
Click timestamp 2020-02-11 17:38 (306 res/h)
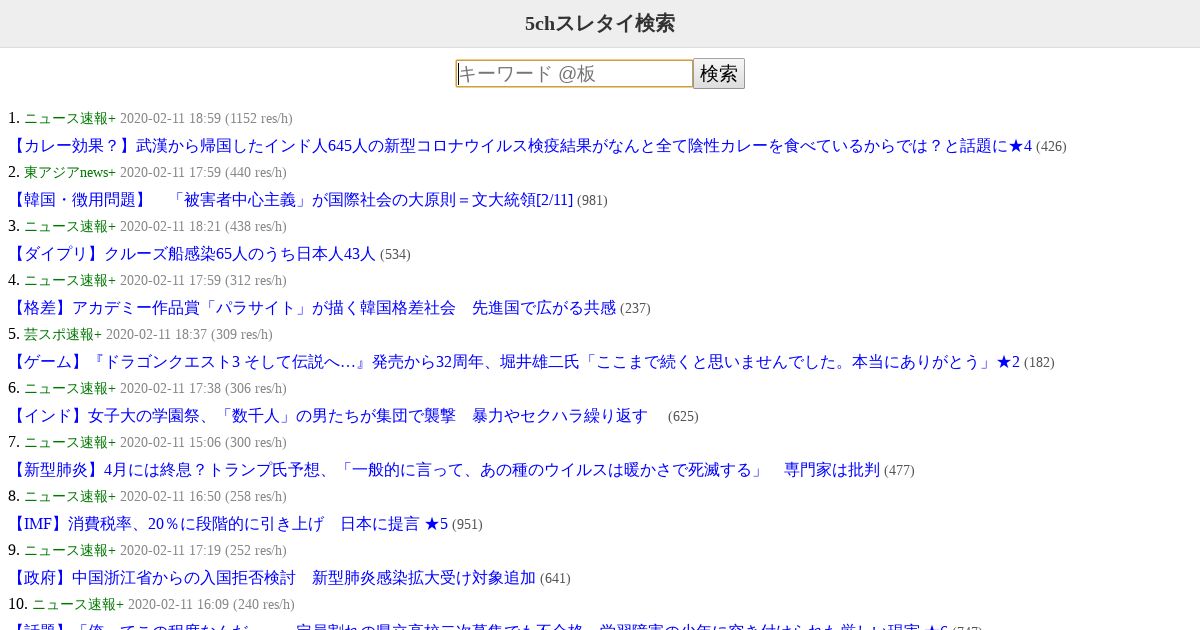coord(203,389)
